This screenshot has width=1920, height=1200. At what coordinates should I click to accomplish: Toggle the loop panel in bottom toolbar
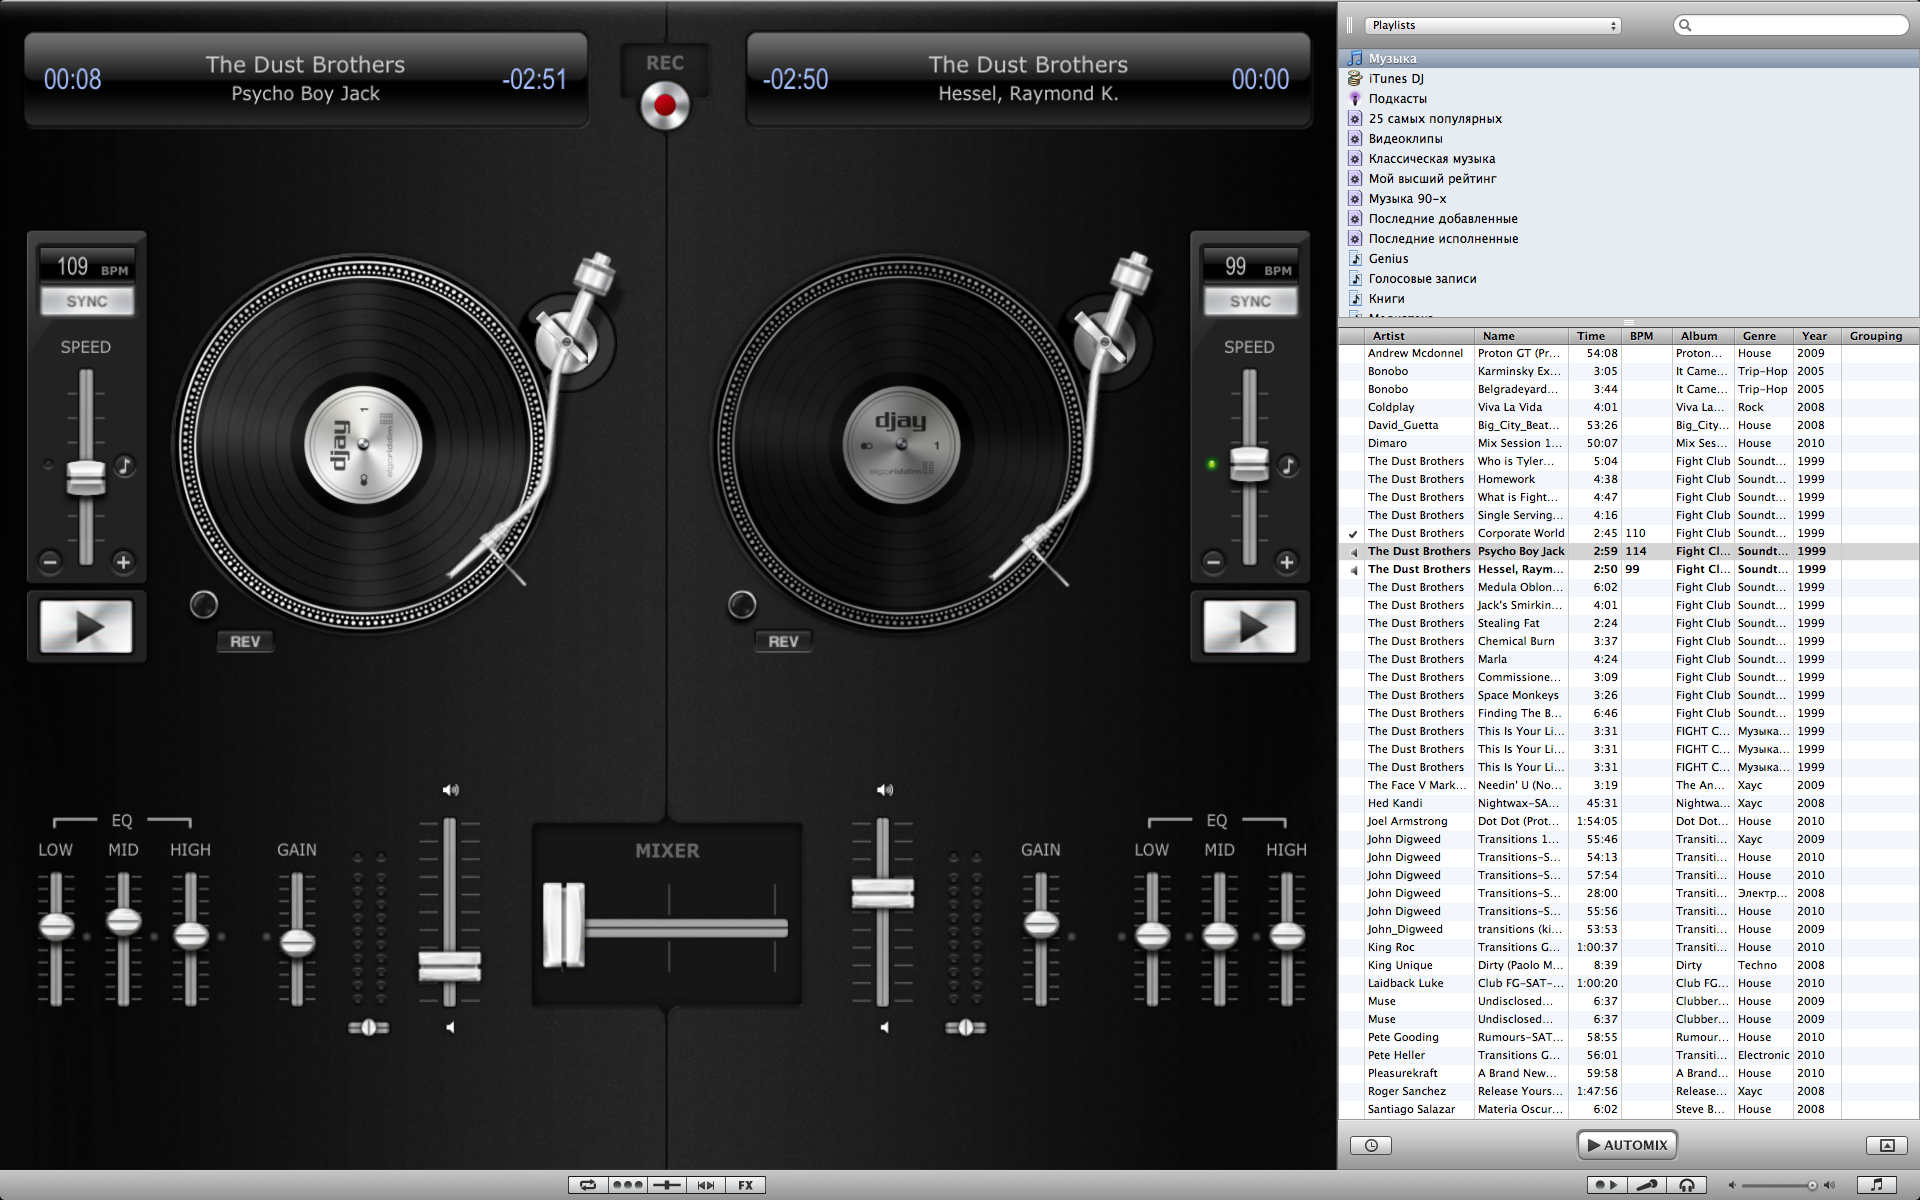588,1185
